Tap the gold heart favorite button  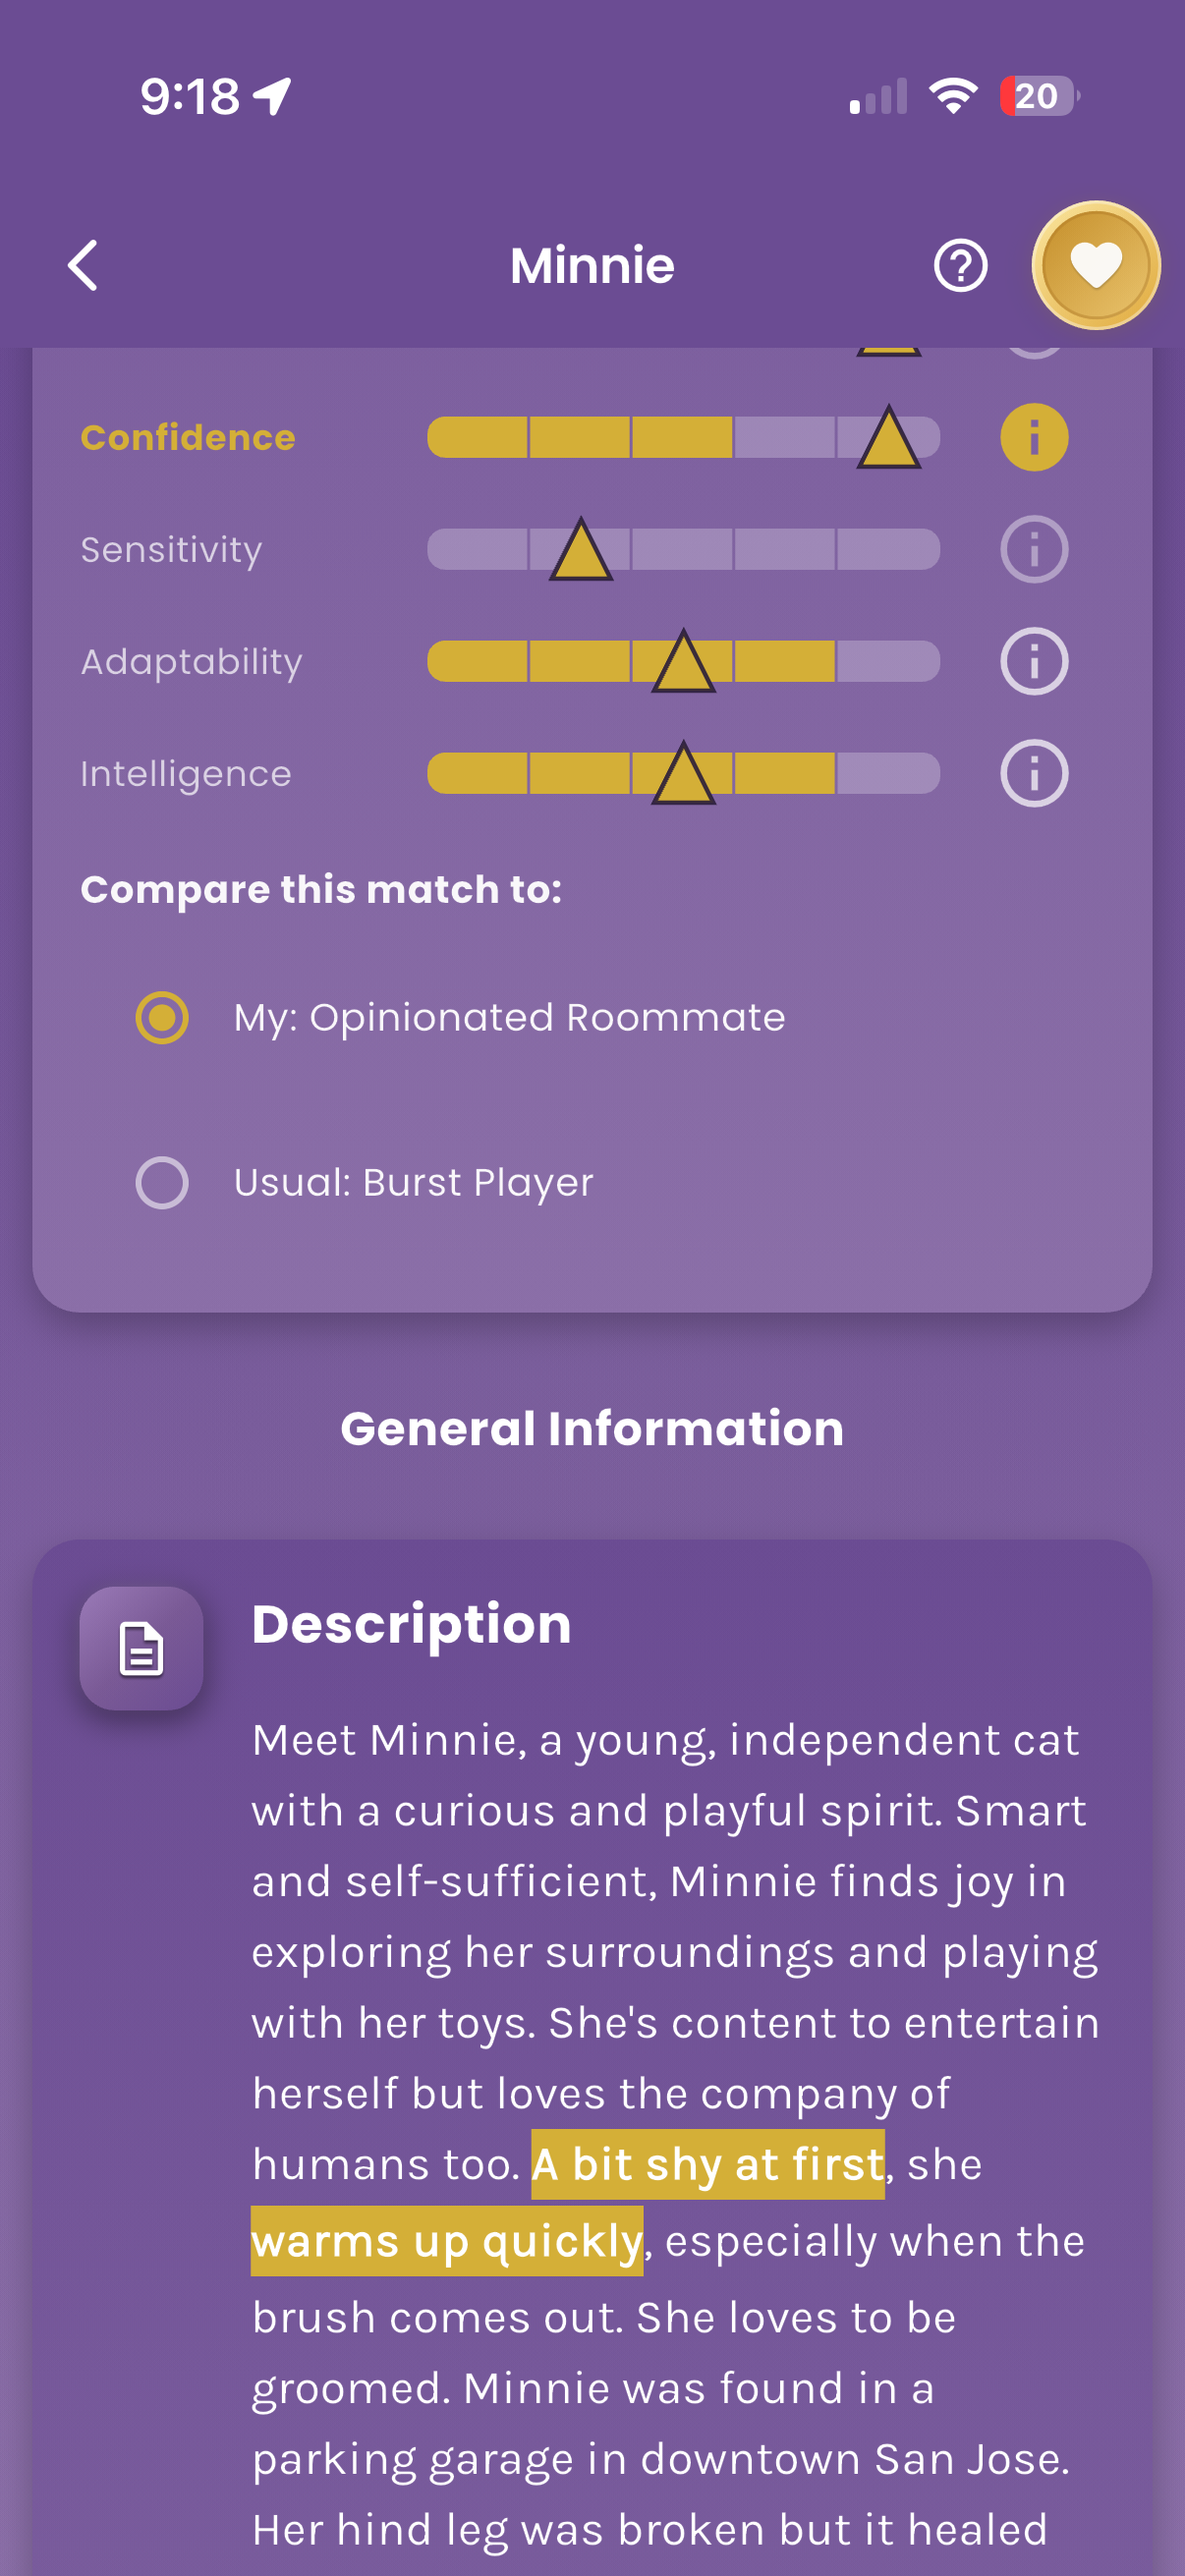[x=1095, y=266]
